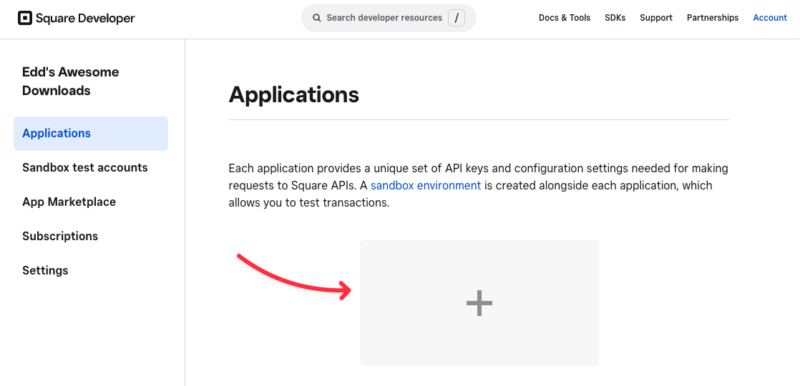Select Applications in the sidebar
This screenshot has height=386, width=800.
point(91,134)
